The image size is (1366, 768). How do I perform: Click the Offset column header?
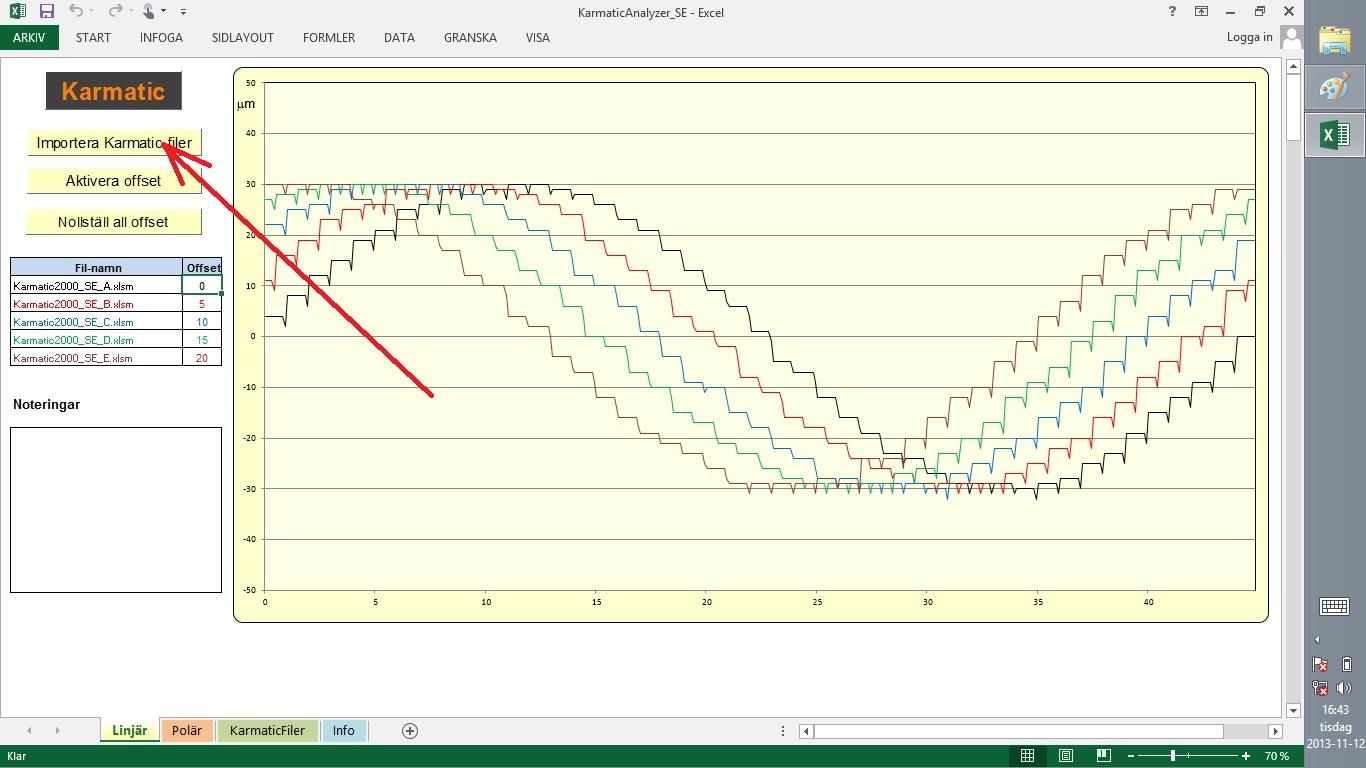[x=202, y=267]
